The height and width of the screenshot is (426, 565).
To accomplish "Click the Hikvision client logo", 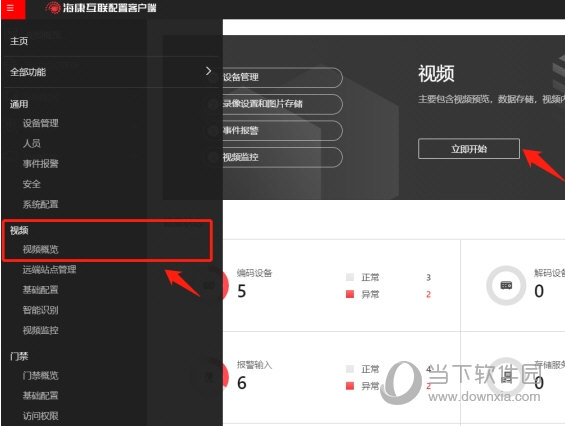I will pyautogui.click(x=101, y=8).
